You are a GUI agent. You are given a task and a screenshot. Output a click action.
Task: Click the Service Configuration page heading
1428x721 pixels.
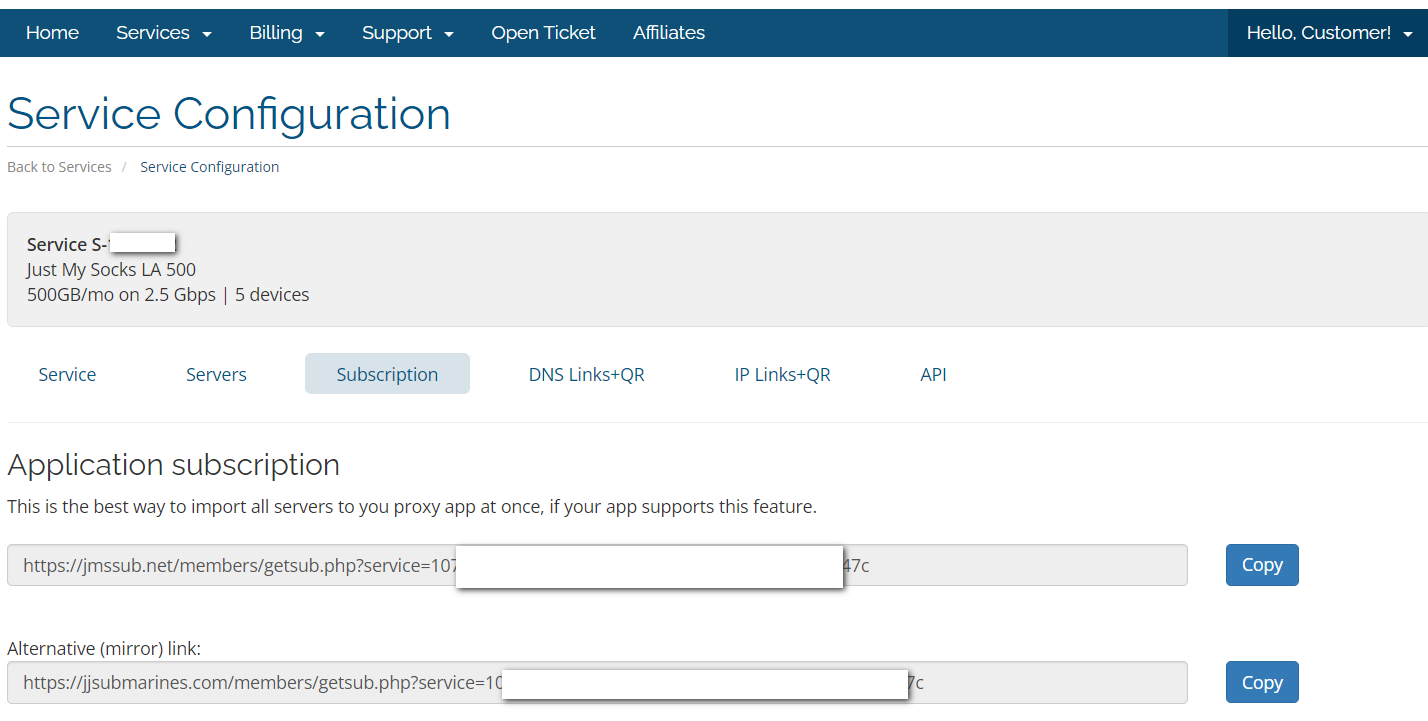[x=229, y=114]
